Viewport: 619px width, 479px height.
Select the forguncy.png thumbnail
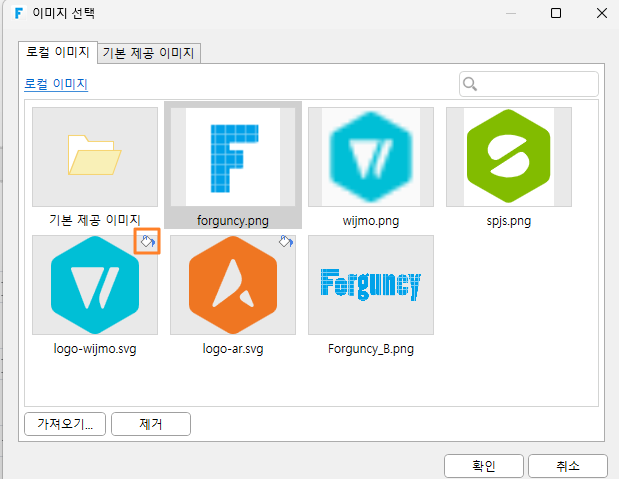[233, 157]
